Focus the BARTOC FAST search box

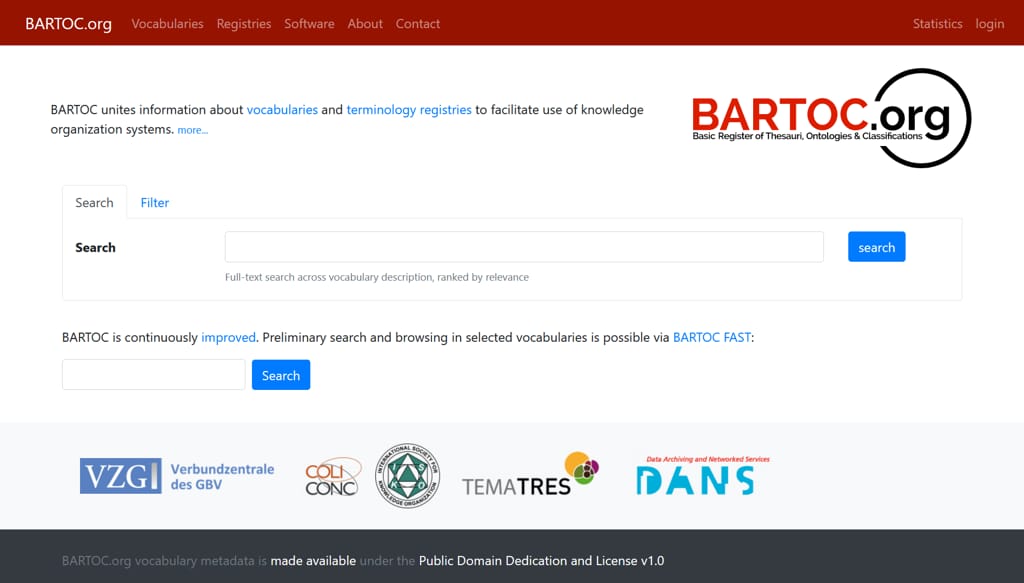[x=153, y=375]
